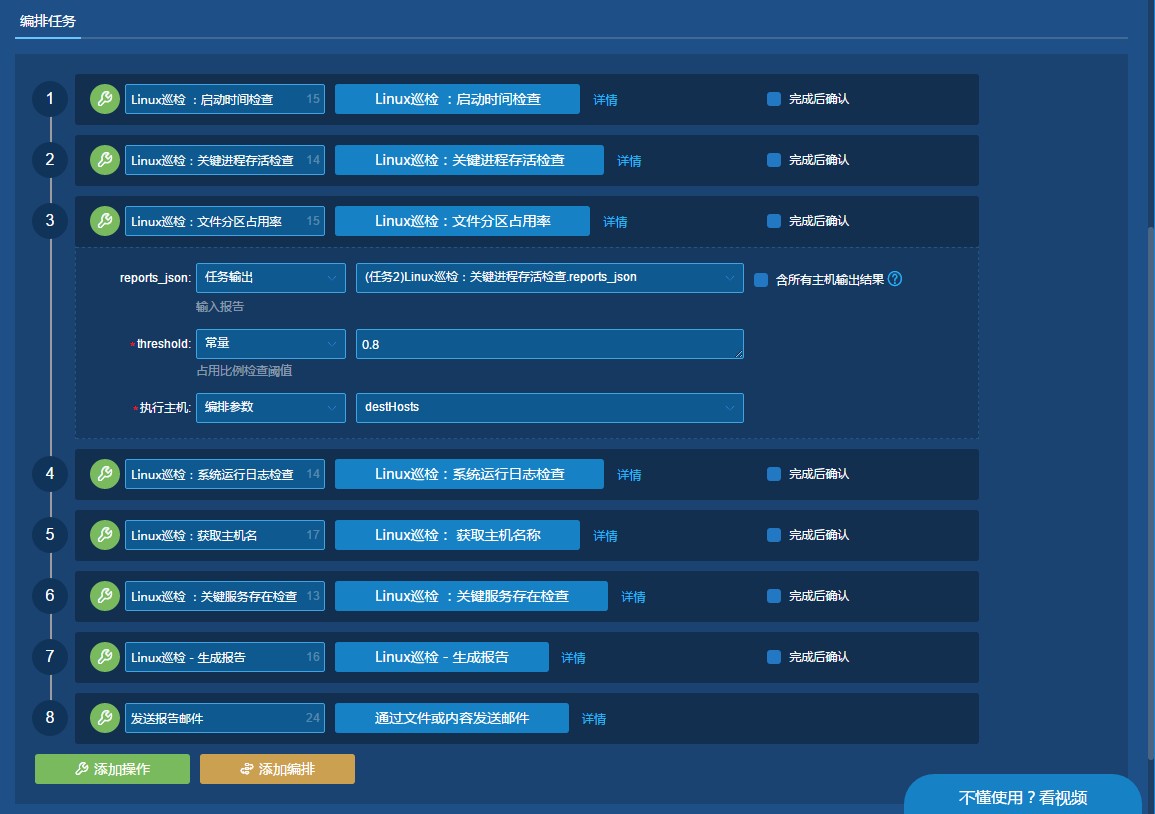
Task: Enable 完成后确认 for step 7 生成报告
Action: coord(773,657)
